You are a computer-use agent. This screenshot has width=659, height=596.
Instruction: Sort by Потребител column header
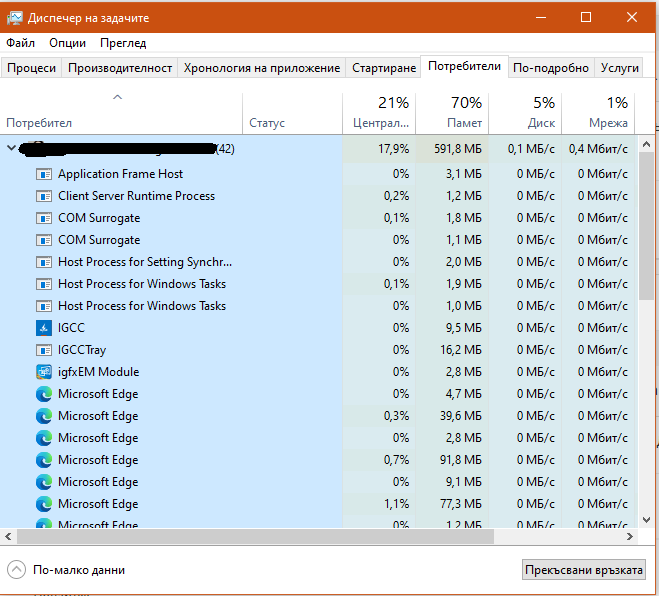point(39,123)
